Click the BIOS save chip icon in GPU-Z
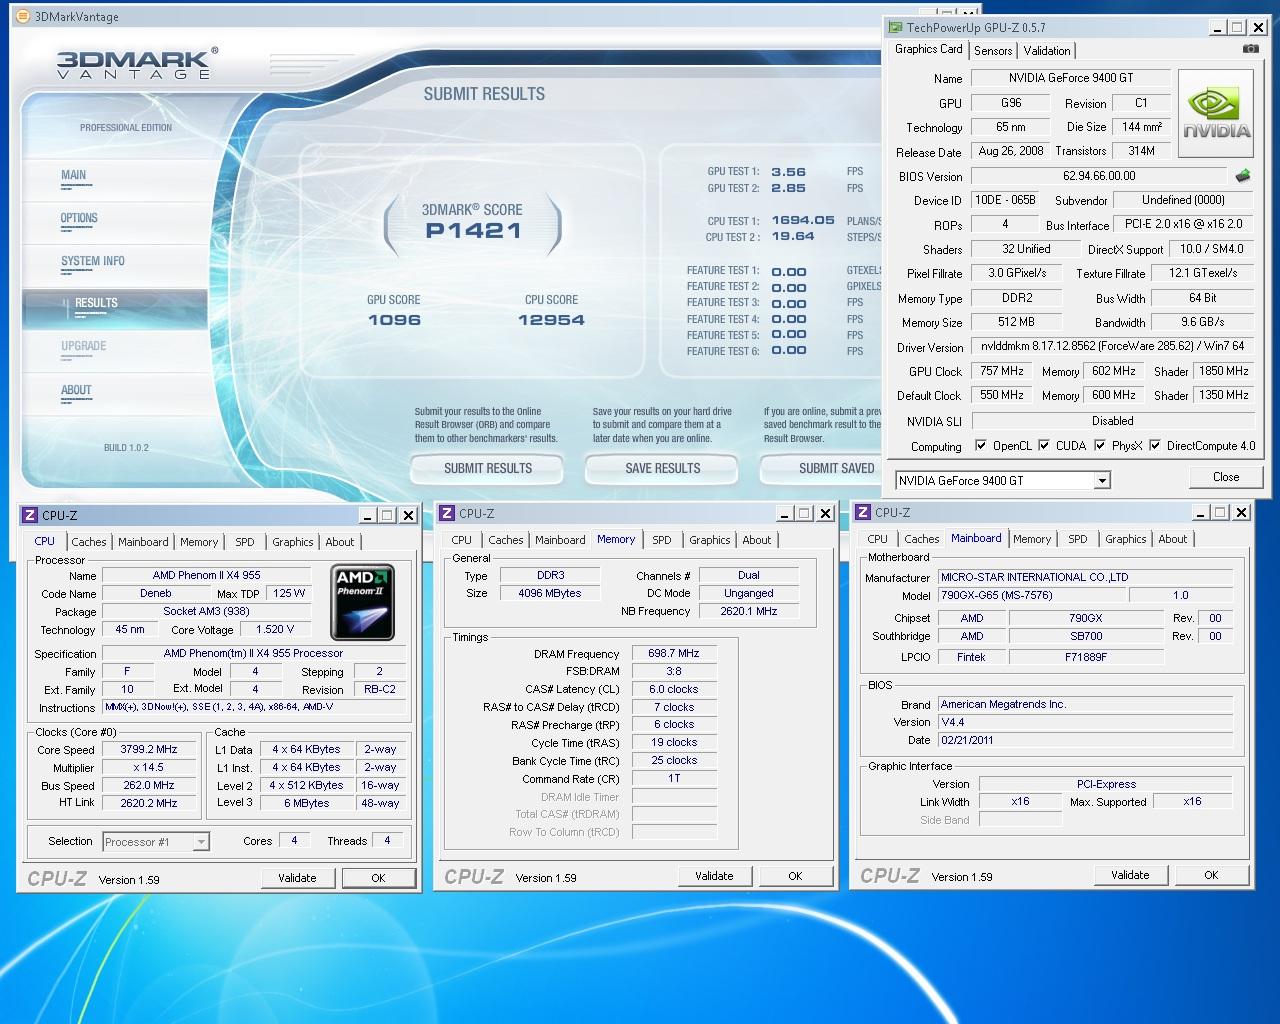Screen dimensions: 1280x1024 point(1243,176)
